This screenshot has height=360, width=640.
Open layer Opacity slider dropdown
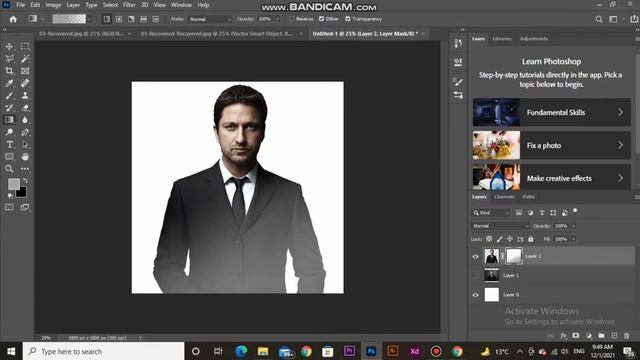click(x=573, y=226)
